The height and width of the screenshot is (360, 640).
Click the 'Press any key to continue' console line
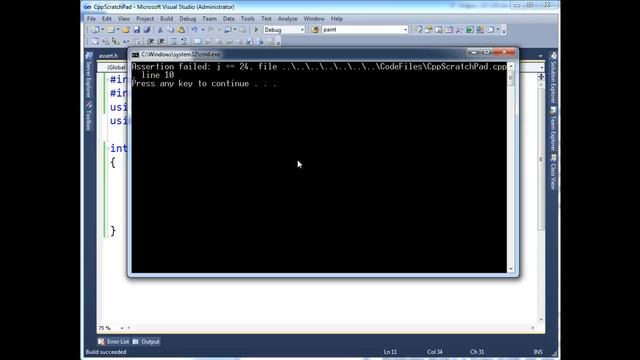[x=204, y=84]
